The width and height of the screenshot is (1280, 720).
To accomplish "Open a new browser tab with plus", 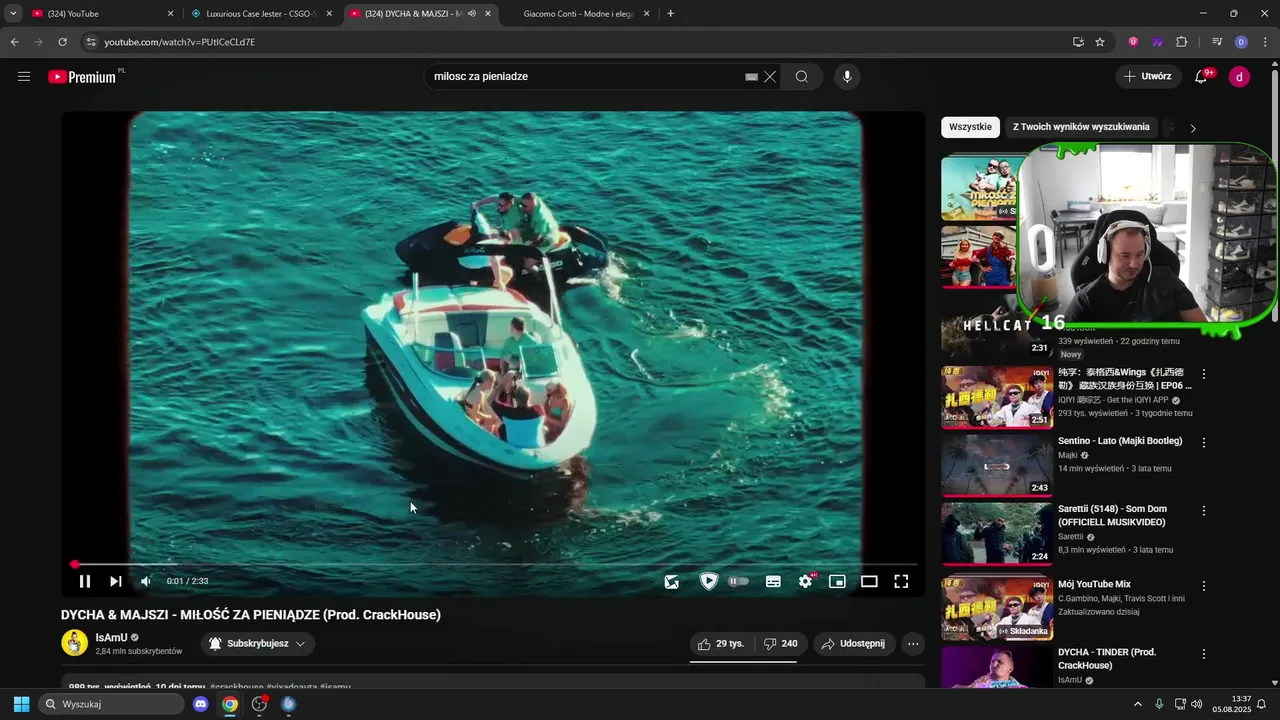I will 670,14.
